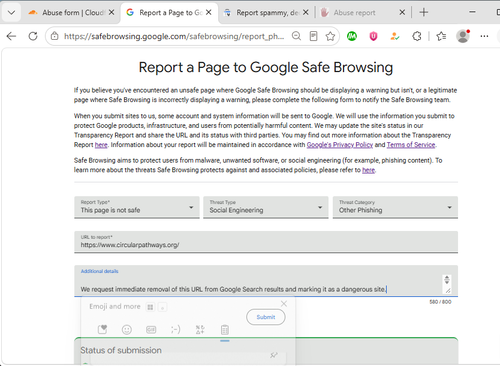Submit the Safe Browsing report
Image resolution: width=500 pixels, height=366 pixels.
[266, 317]
